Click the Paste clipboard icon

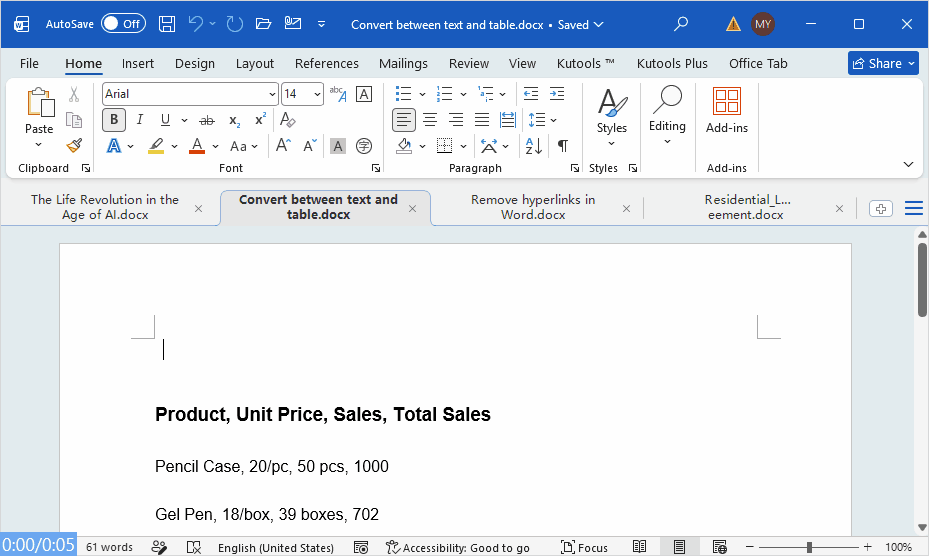tap(40, 102)
